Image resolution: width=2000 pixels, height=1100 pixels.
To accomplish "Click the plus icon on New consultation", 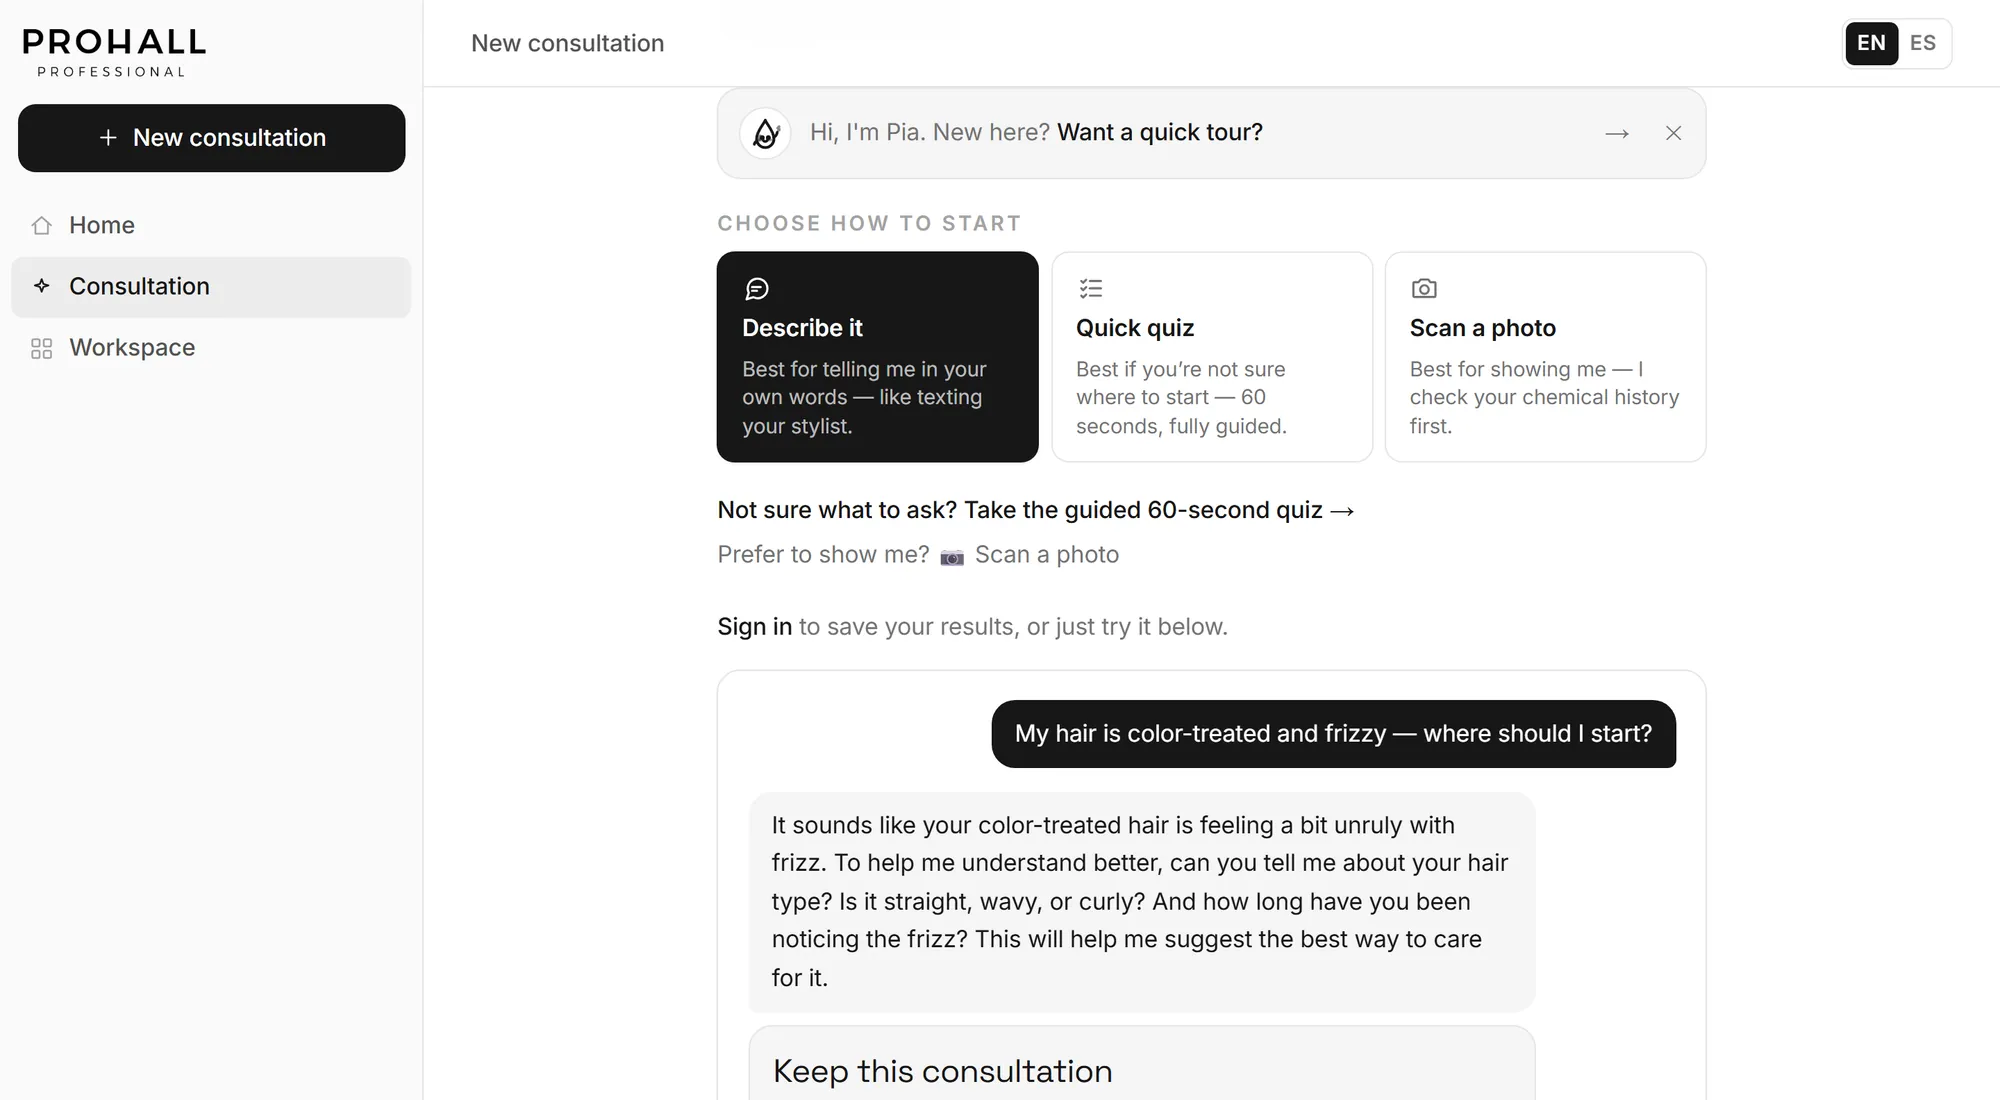I will (x=108, y=138).
